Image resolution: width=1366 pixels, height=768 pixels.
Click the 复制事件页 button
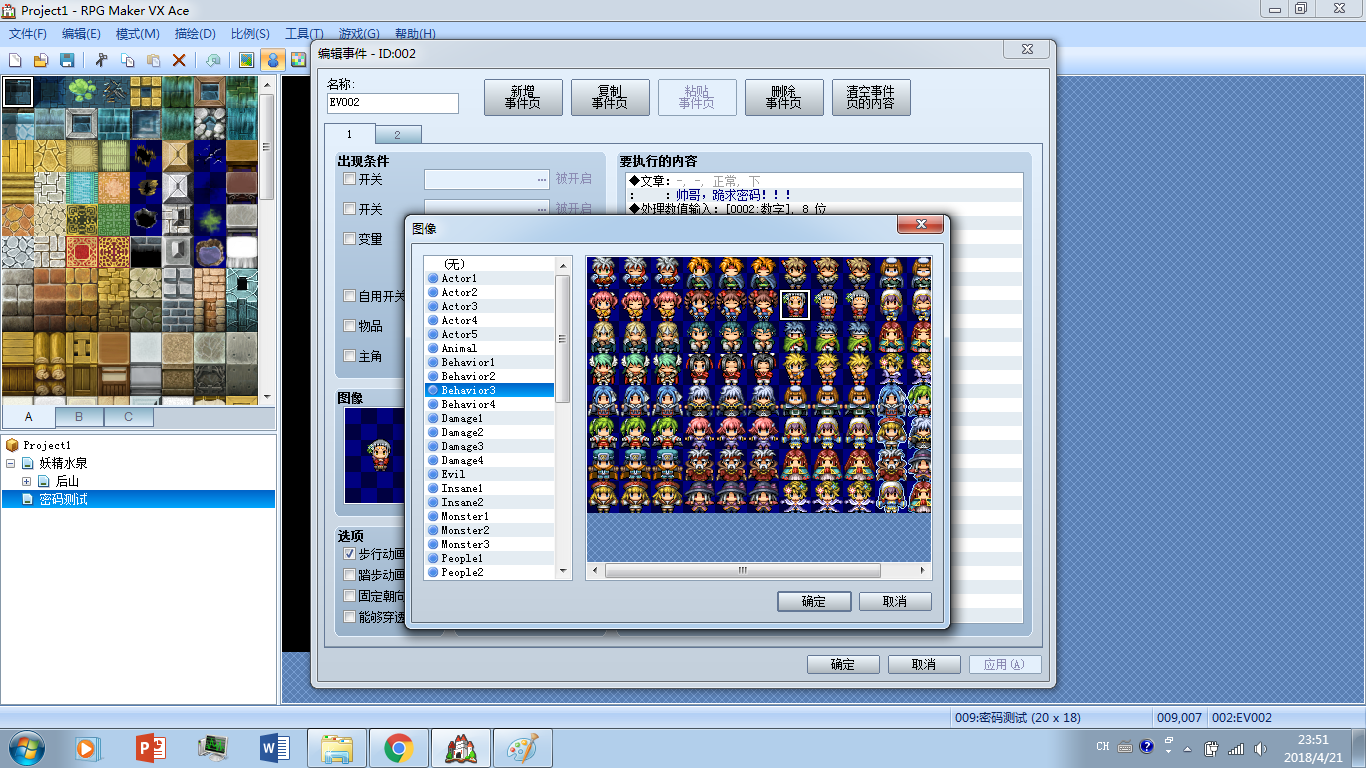[x=610, y=97]
